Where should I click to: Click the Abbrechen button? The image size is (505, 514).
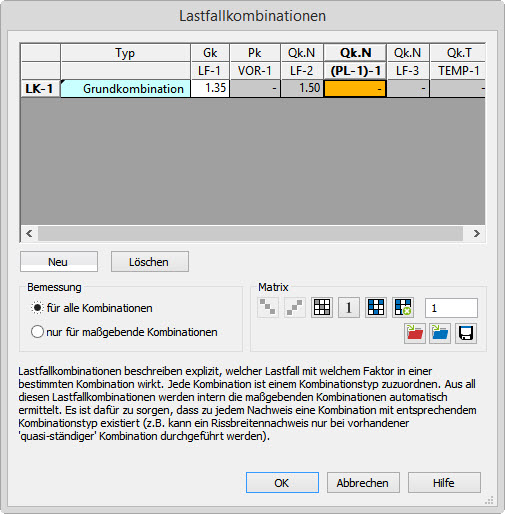pyautogui.click(x=363, y=482)
